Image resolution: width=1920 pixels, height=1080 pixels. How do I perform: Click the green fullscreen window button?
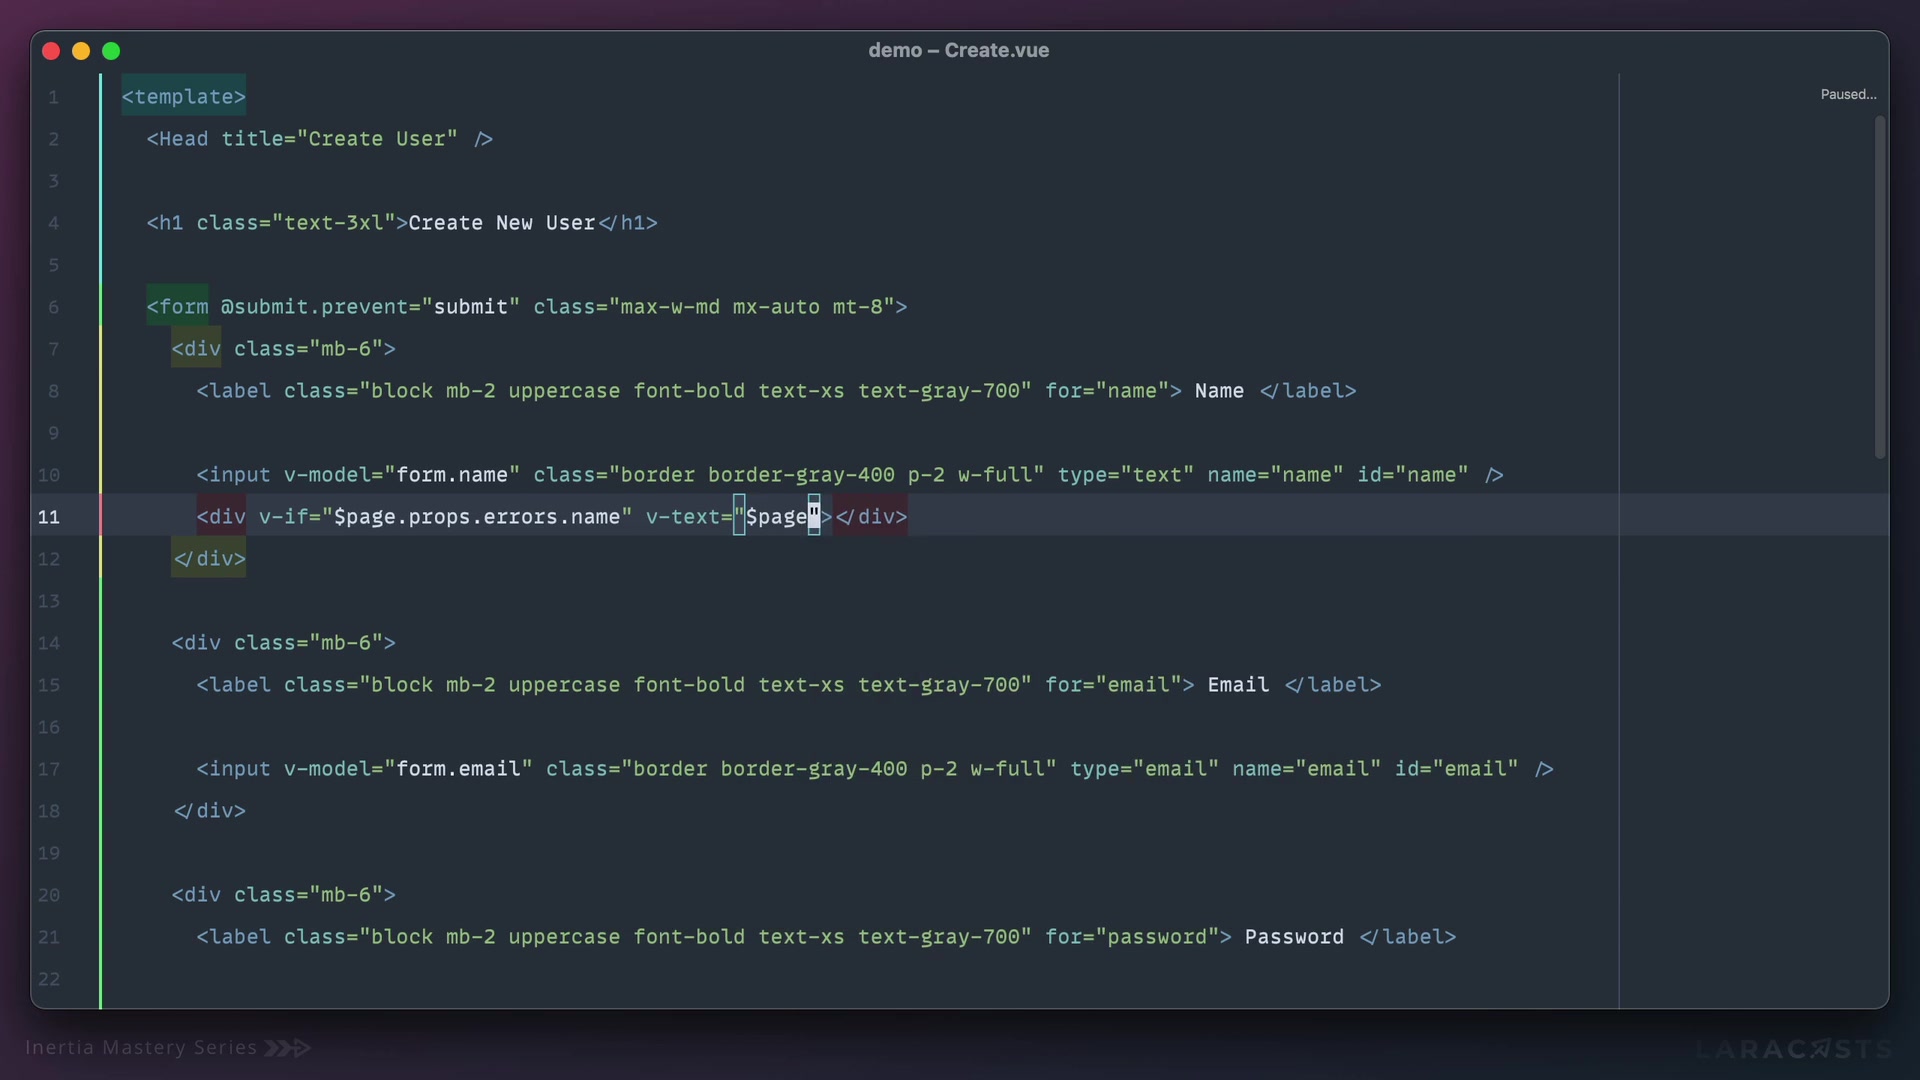pos(111,51)
